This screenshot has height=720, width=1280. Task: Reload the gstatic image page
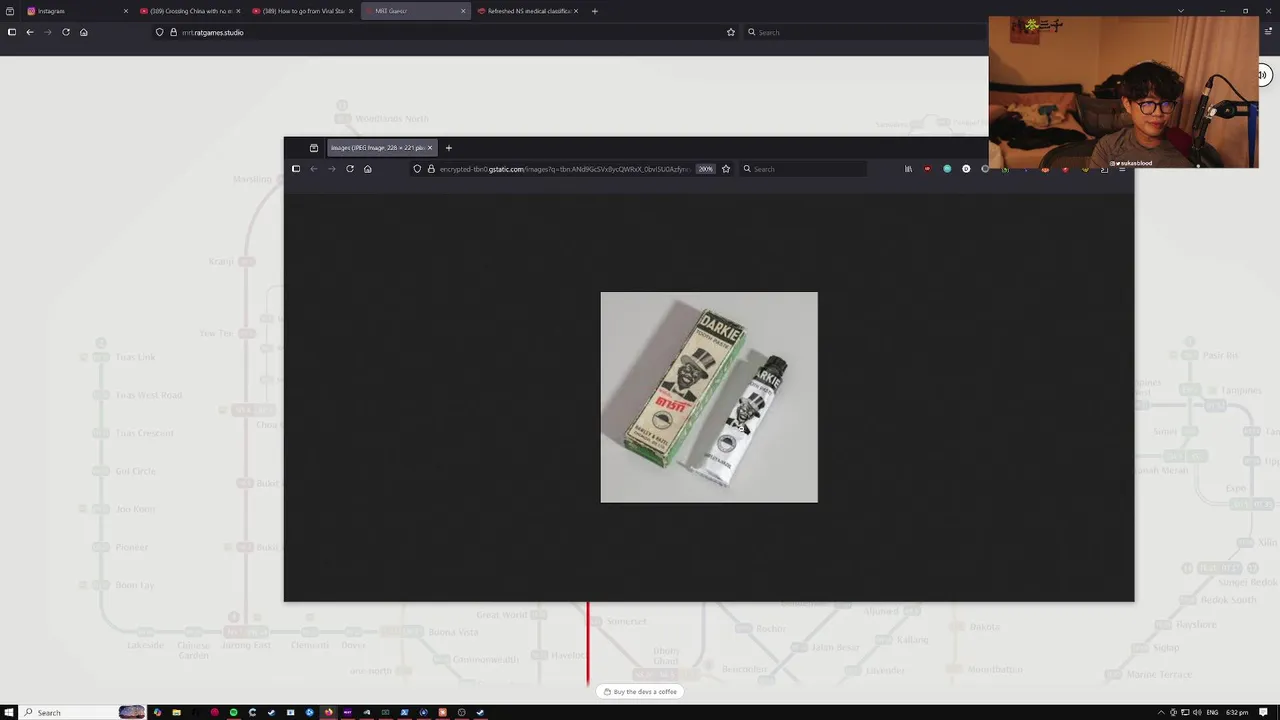[x=350, y=169]
